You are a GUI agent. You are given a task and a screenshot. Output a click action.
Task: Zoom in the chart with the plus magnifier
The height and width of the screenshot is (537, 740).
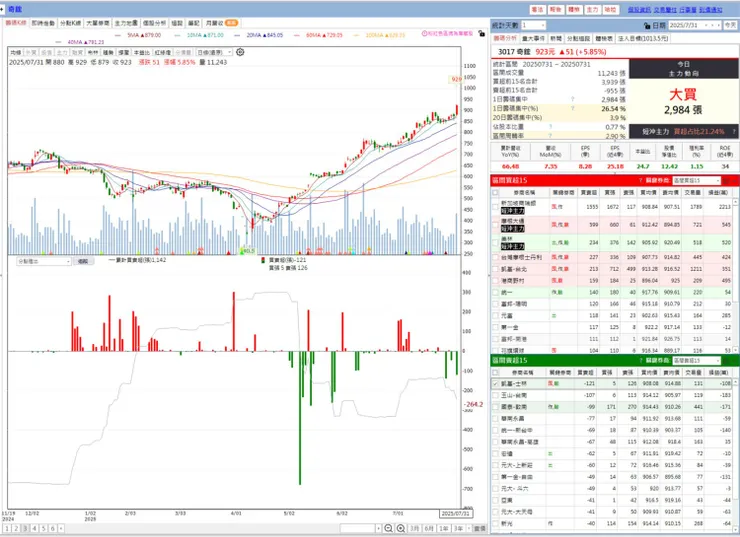(x=401, y=528)
